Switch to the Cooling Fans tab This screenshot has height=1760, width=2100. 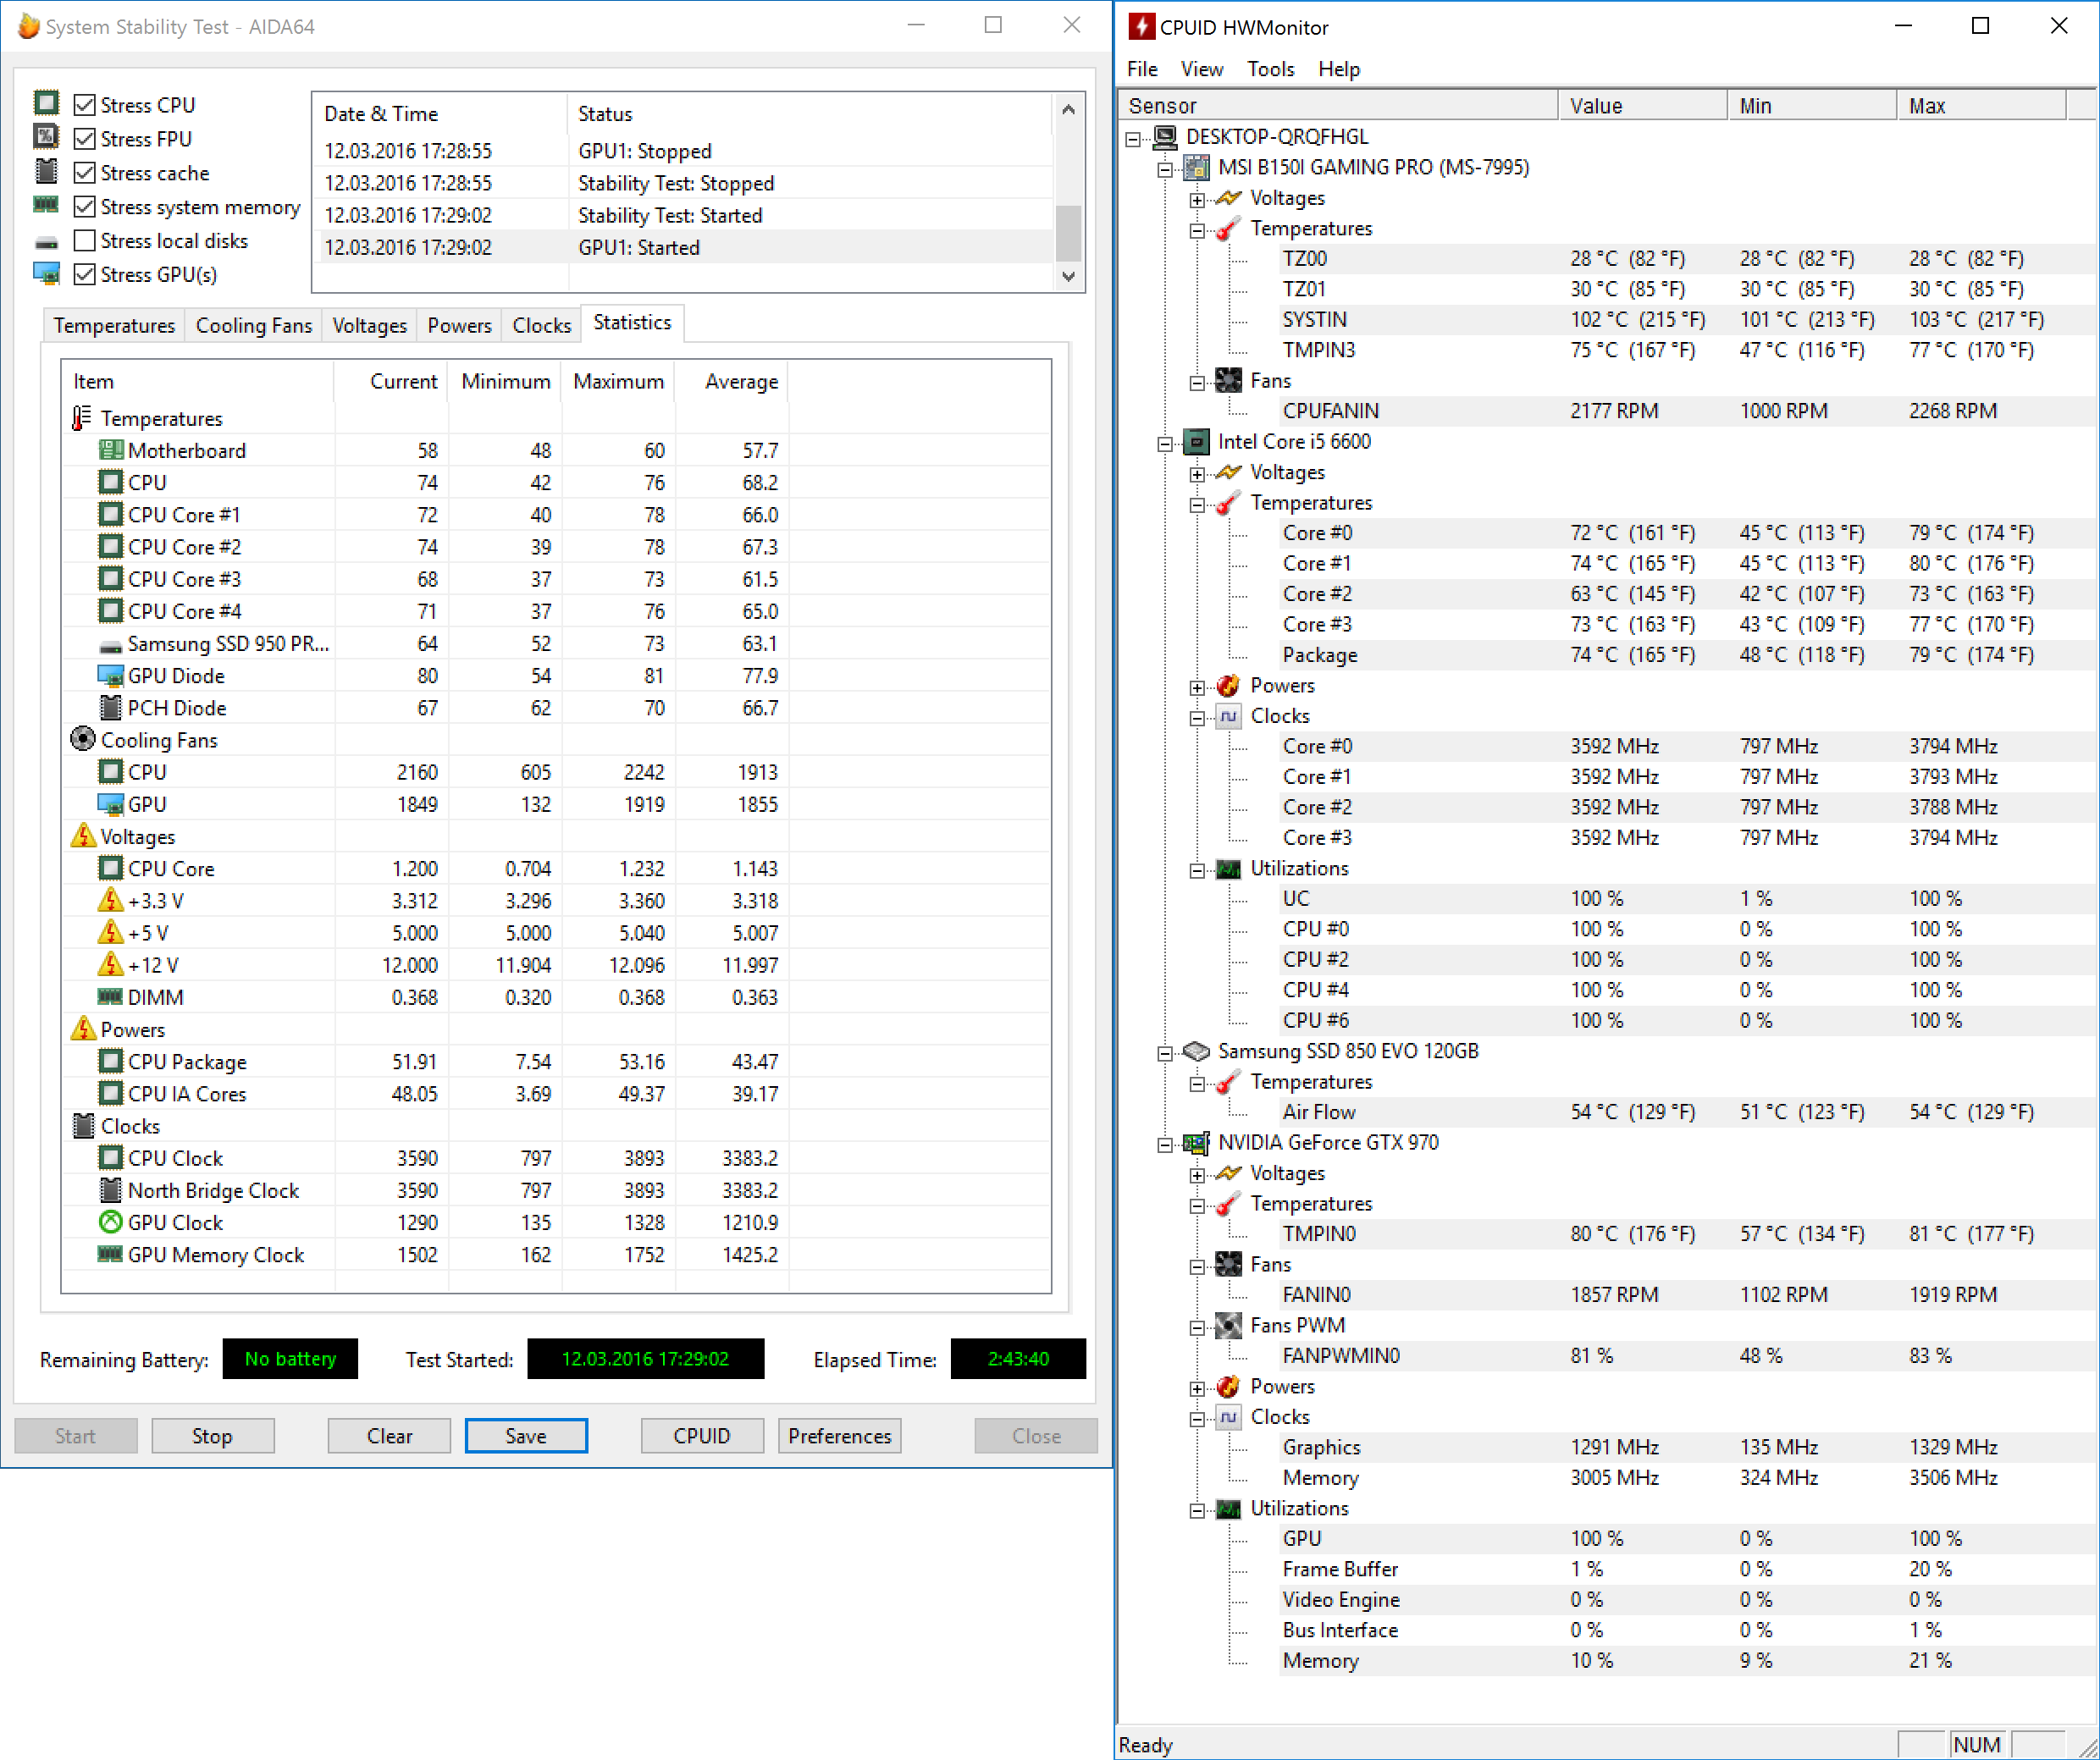pos(254,325)
